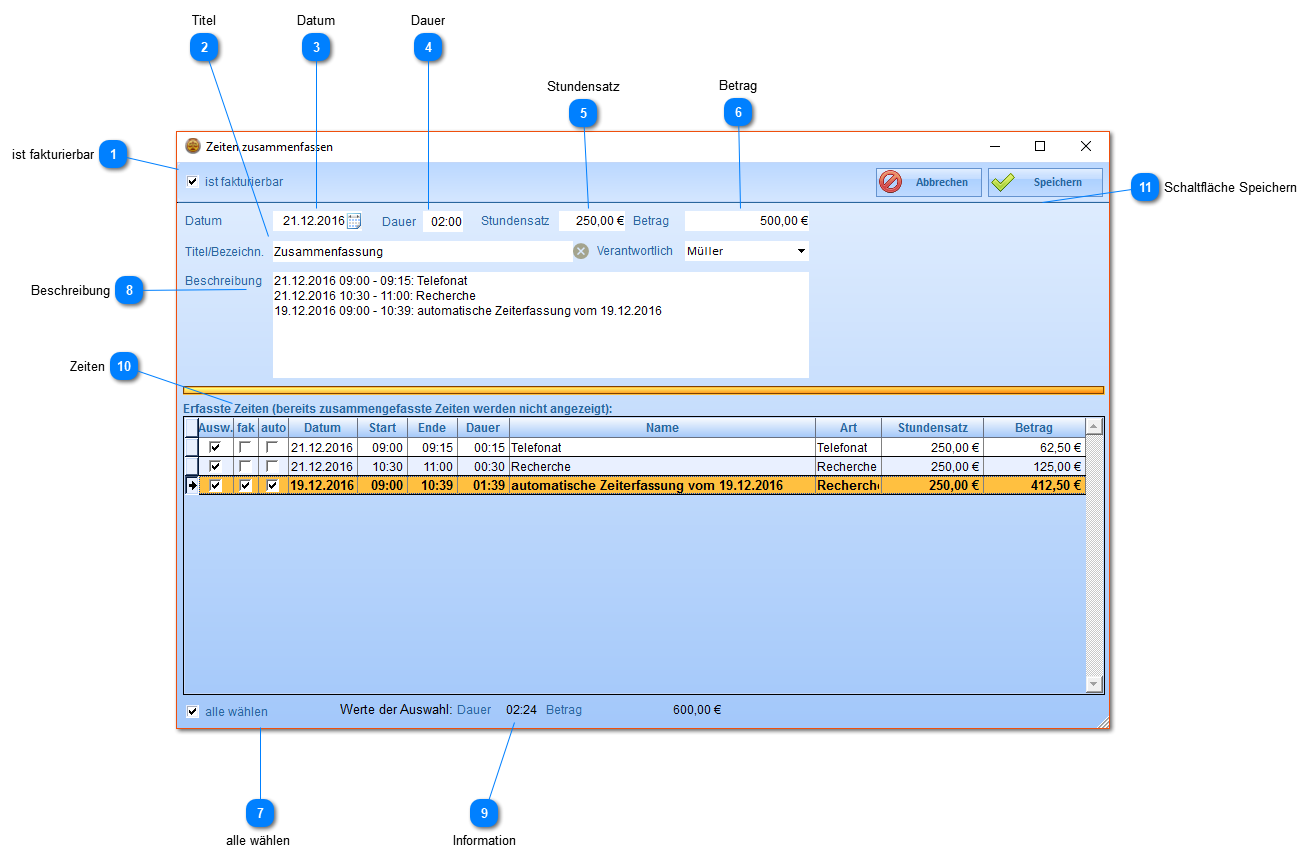The height and width of the screenshot is (864, 1313).
Task: Click the 09:15 Ende cell
Action: [432, 448]
